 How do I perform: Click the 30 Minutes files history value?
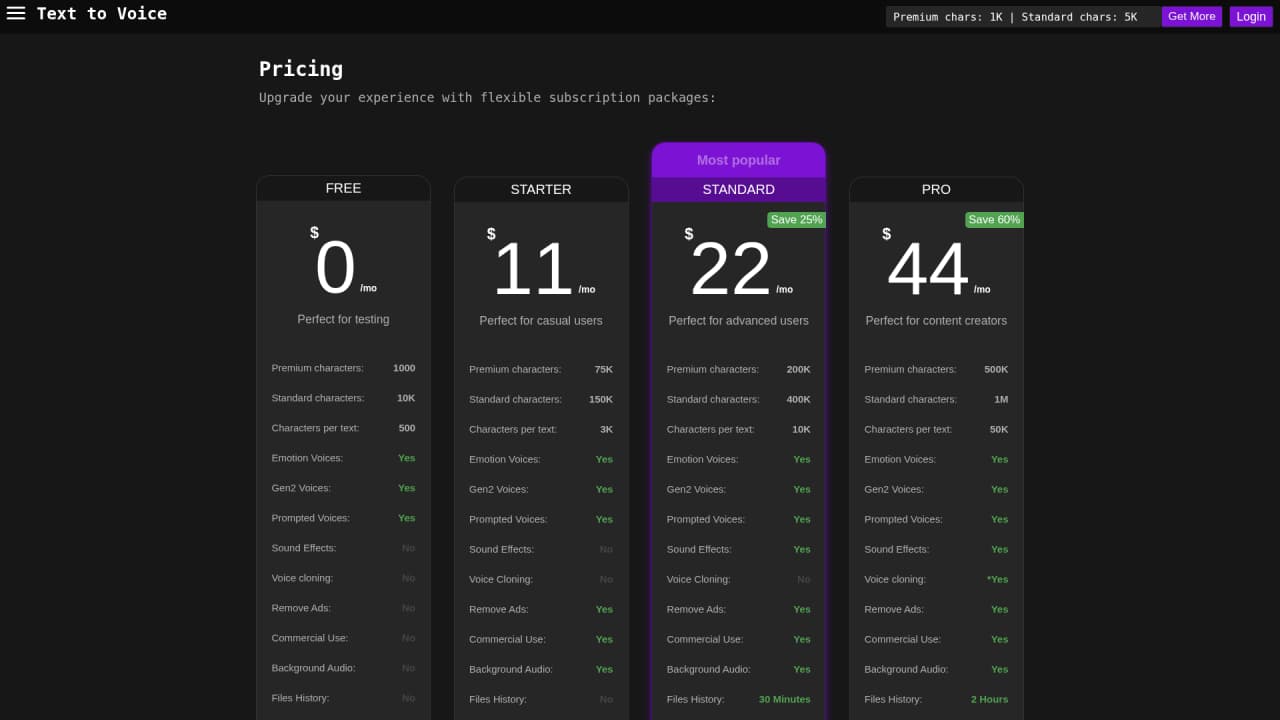785,699
